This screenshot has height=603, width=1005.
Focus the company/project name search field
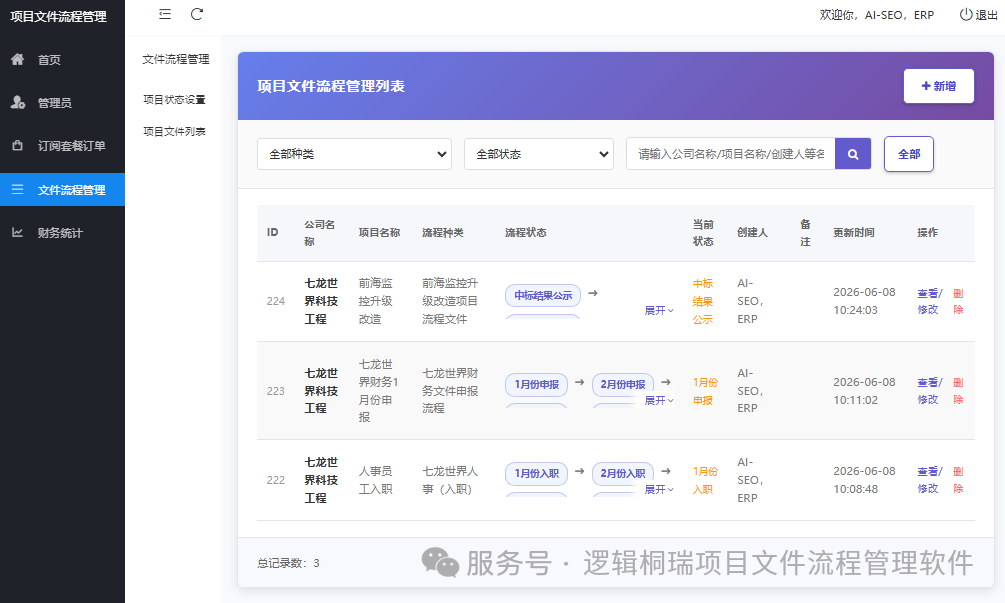(731, 154)
